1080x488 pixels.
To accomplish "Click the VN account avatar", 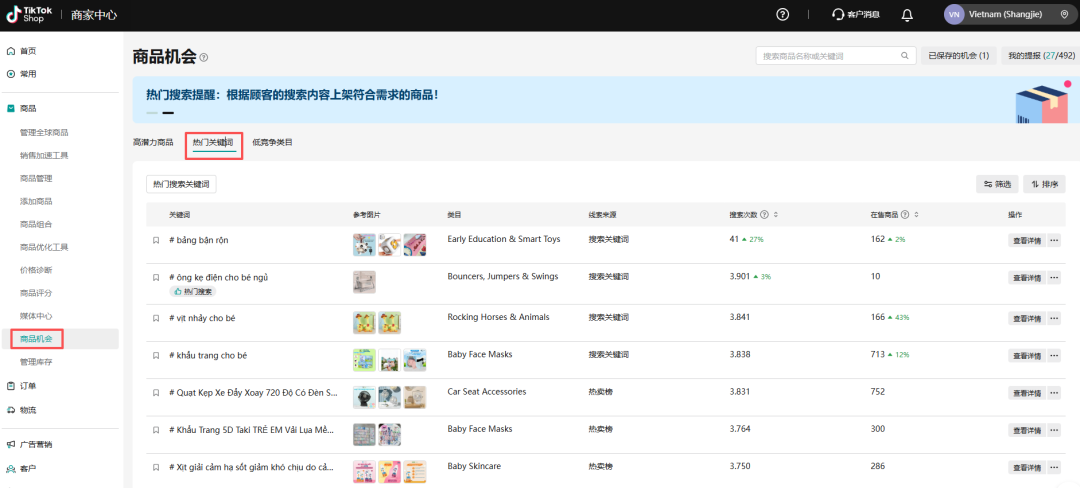I will coord(953,14).
